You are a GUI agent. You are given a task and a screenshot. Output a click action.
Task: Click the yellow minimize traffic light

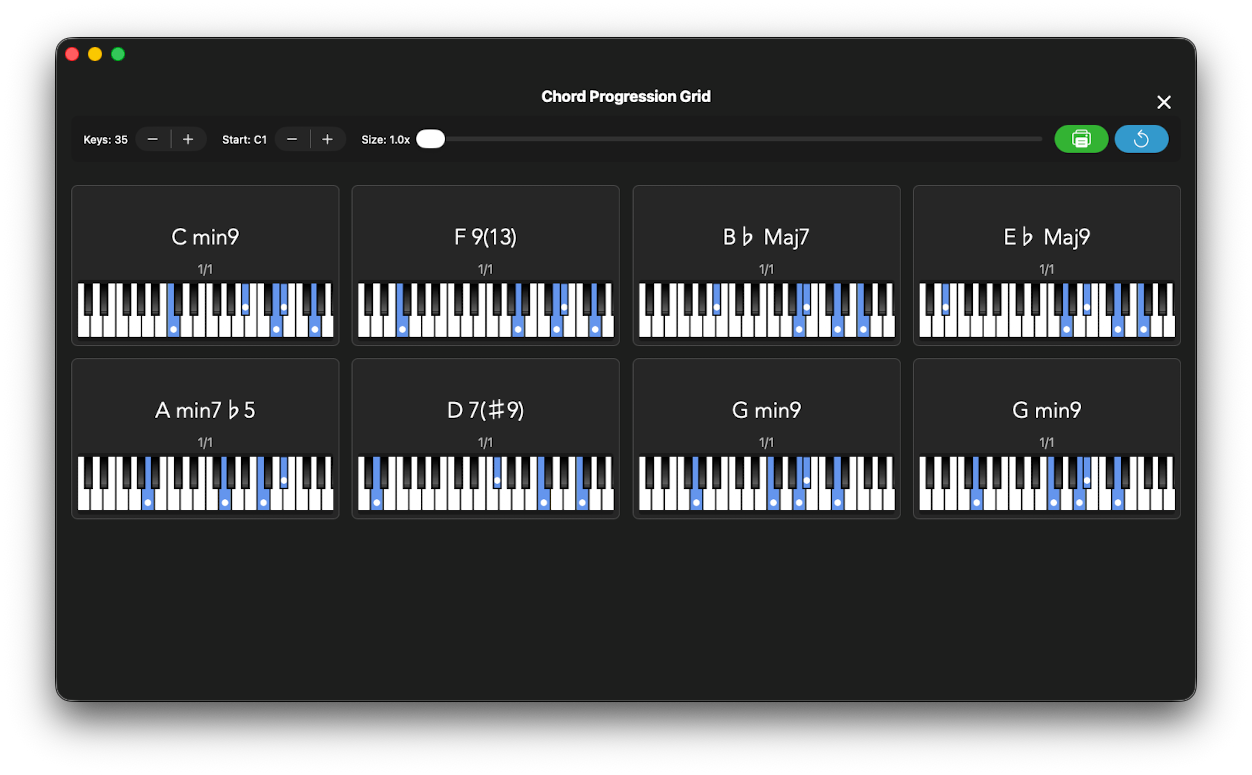(94, 54)
